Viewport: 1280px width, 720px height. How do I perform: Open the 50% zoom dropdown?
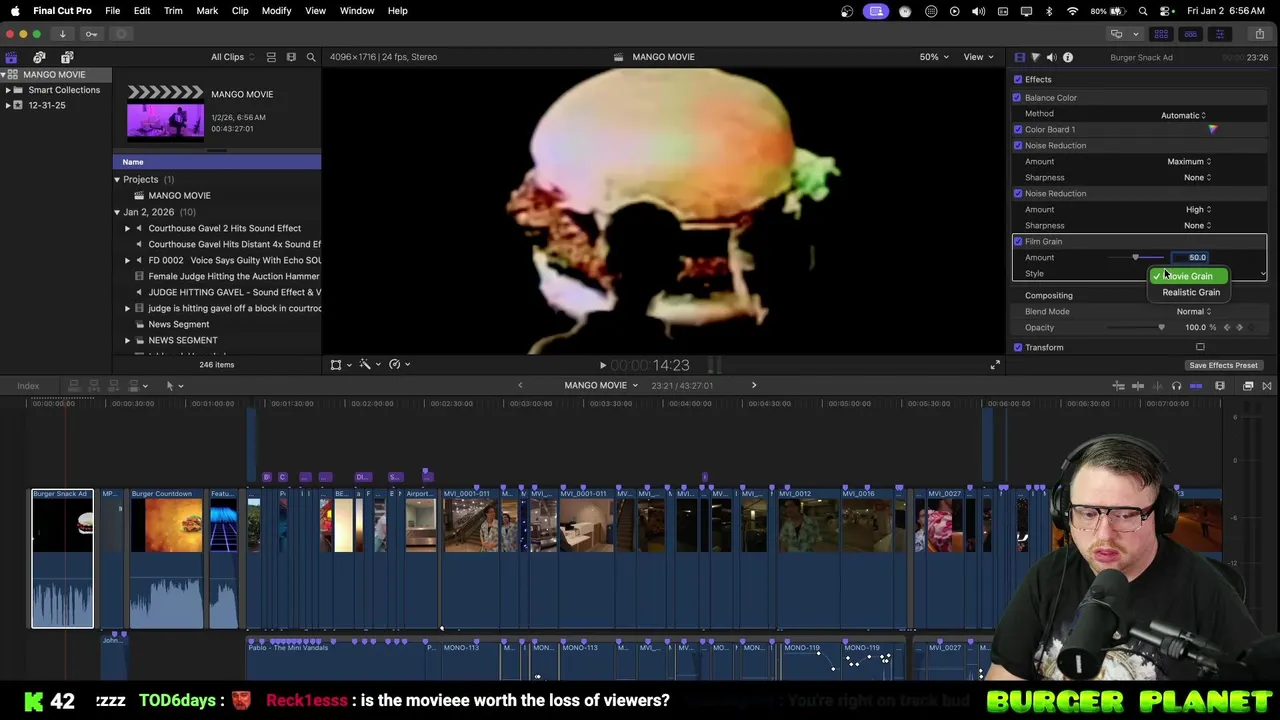click(934, 57)
